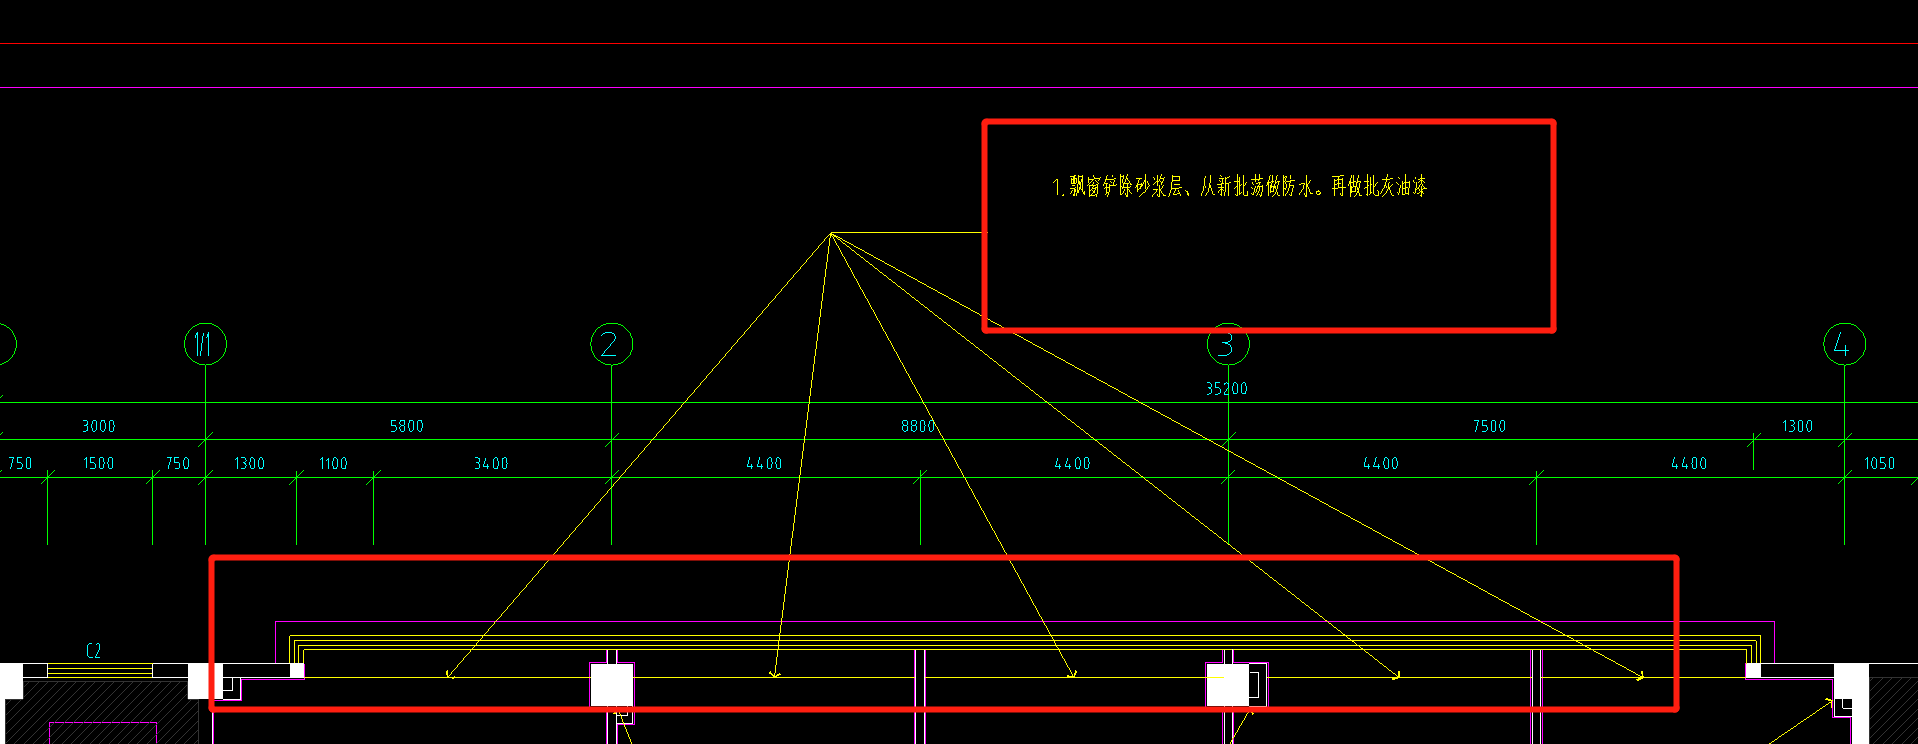Select the dimension text 1500

click(99, 464)
